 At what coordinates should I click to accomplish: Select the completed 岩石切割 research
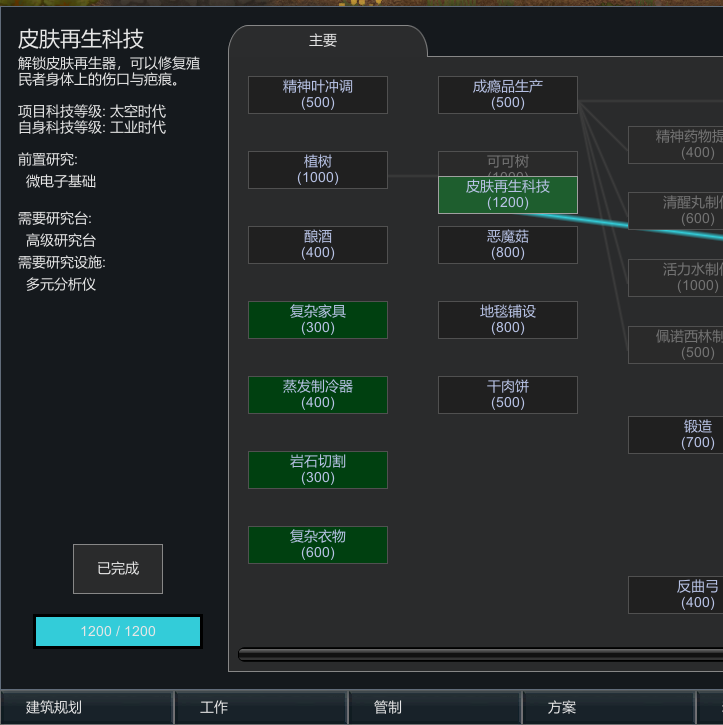(x=318, y=470)
